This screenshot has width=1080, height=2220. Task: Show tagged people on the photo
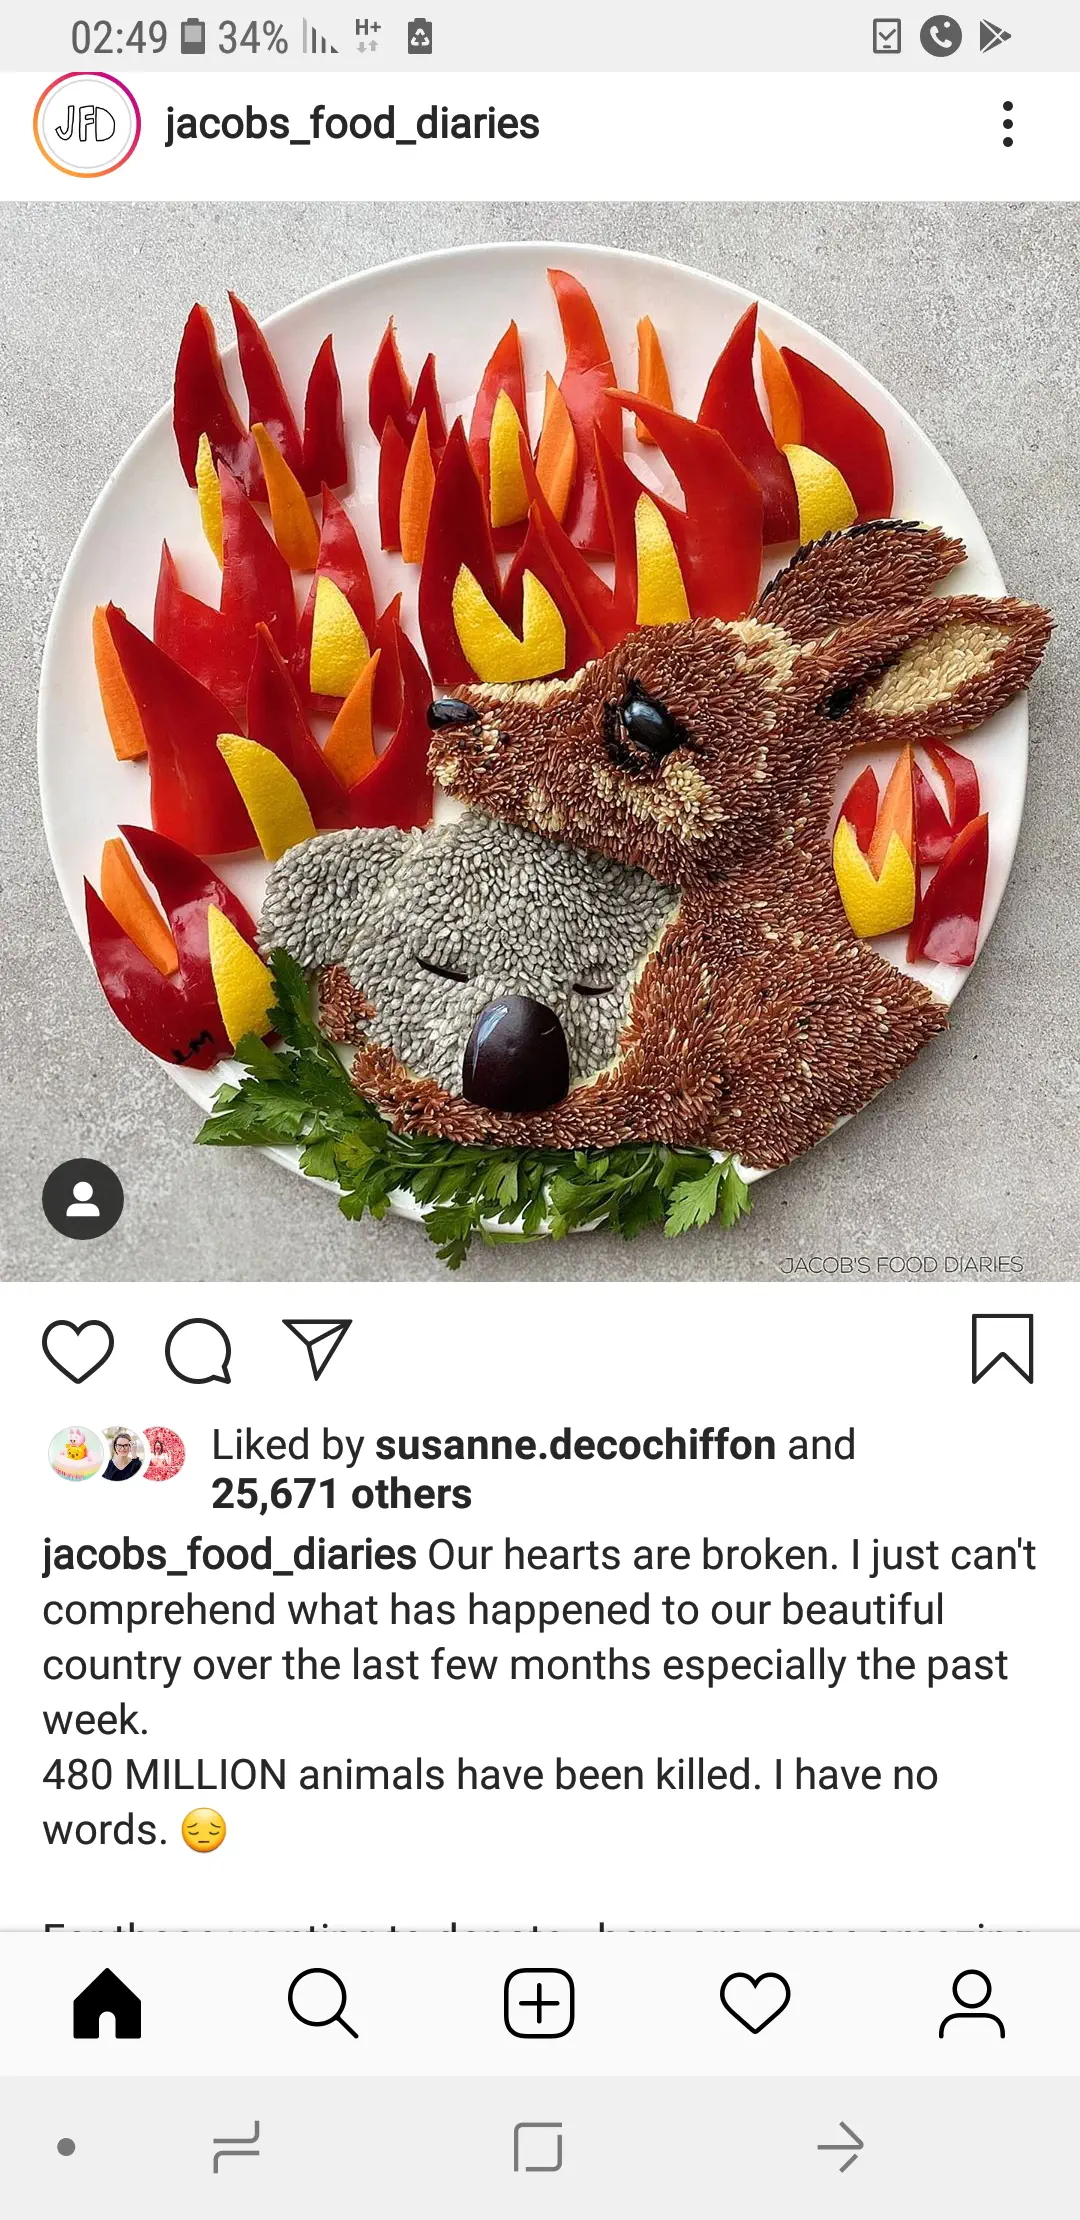[83, 1199]
